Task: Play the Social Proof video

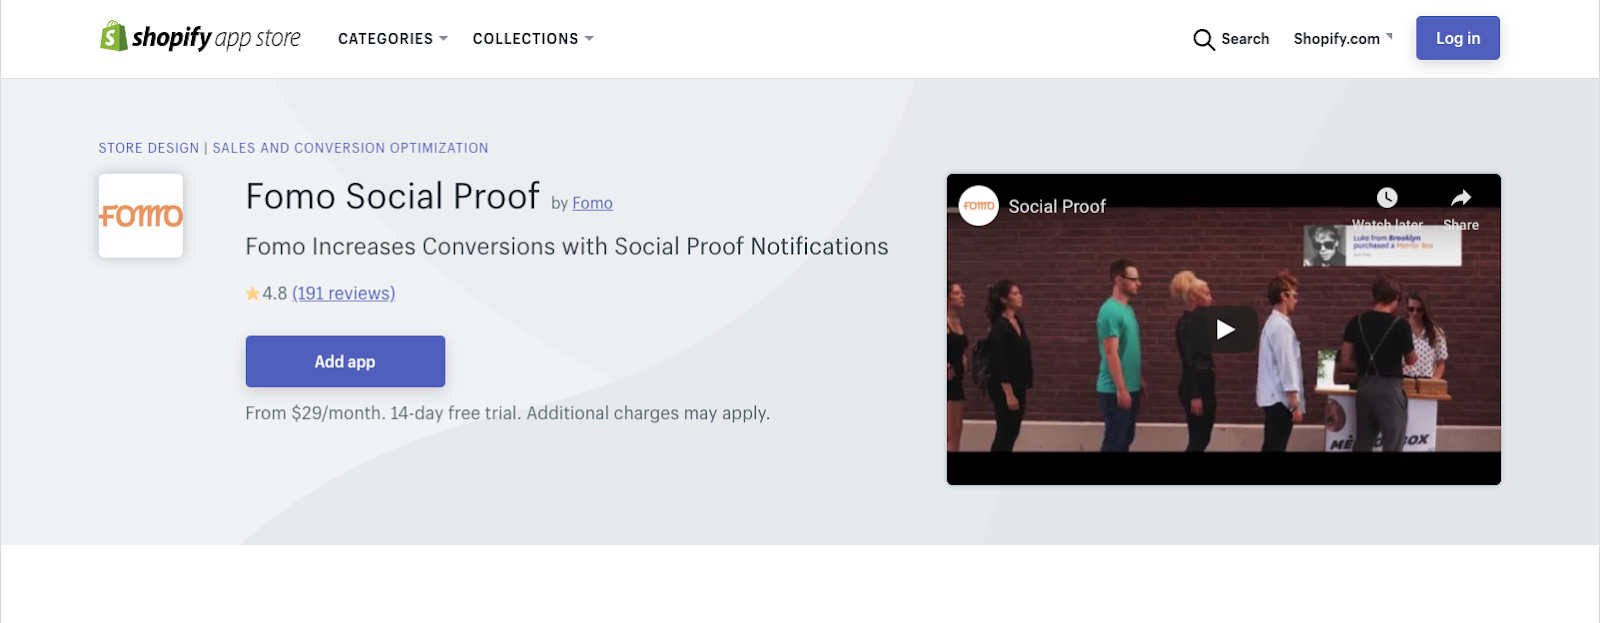Action: pos(1224,329)
